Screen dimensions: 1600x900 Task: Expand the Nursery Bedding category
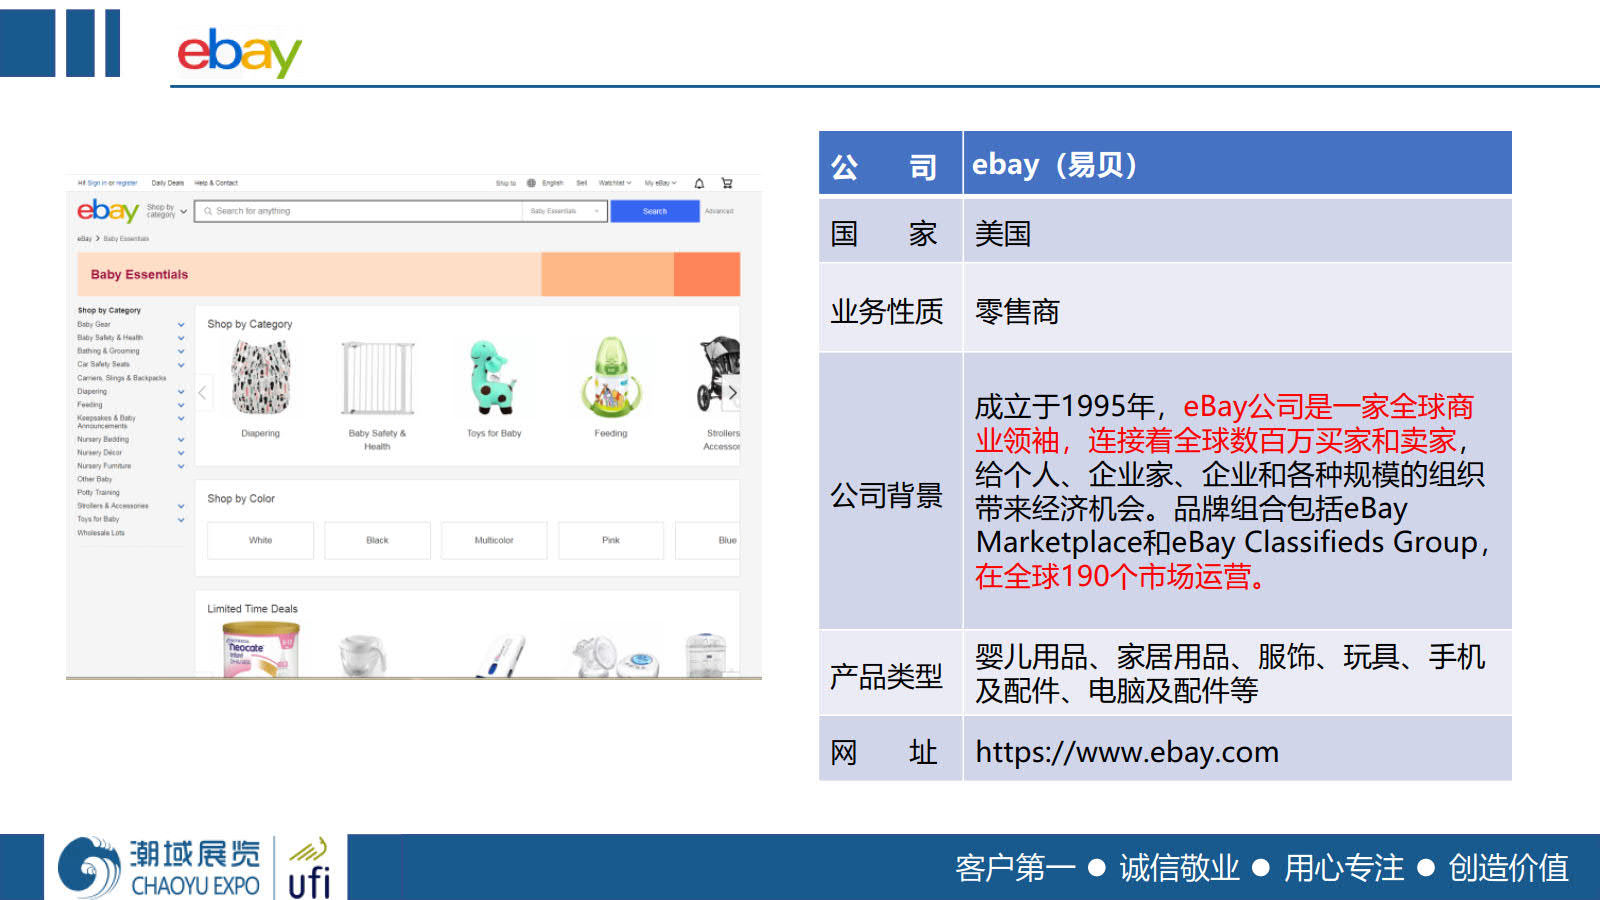(x=181, y=439)
